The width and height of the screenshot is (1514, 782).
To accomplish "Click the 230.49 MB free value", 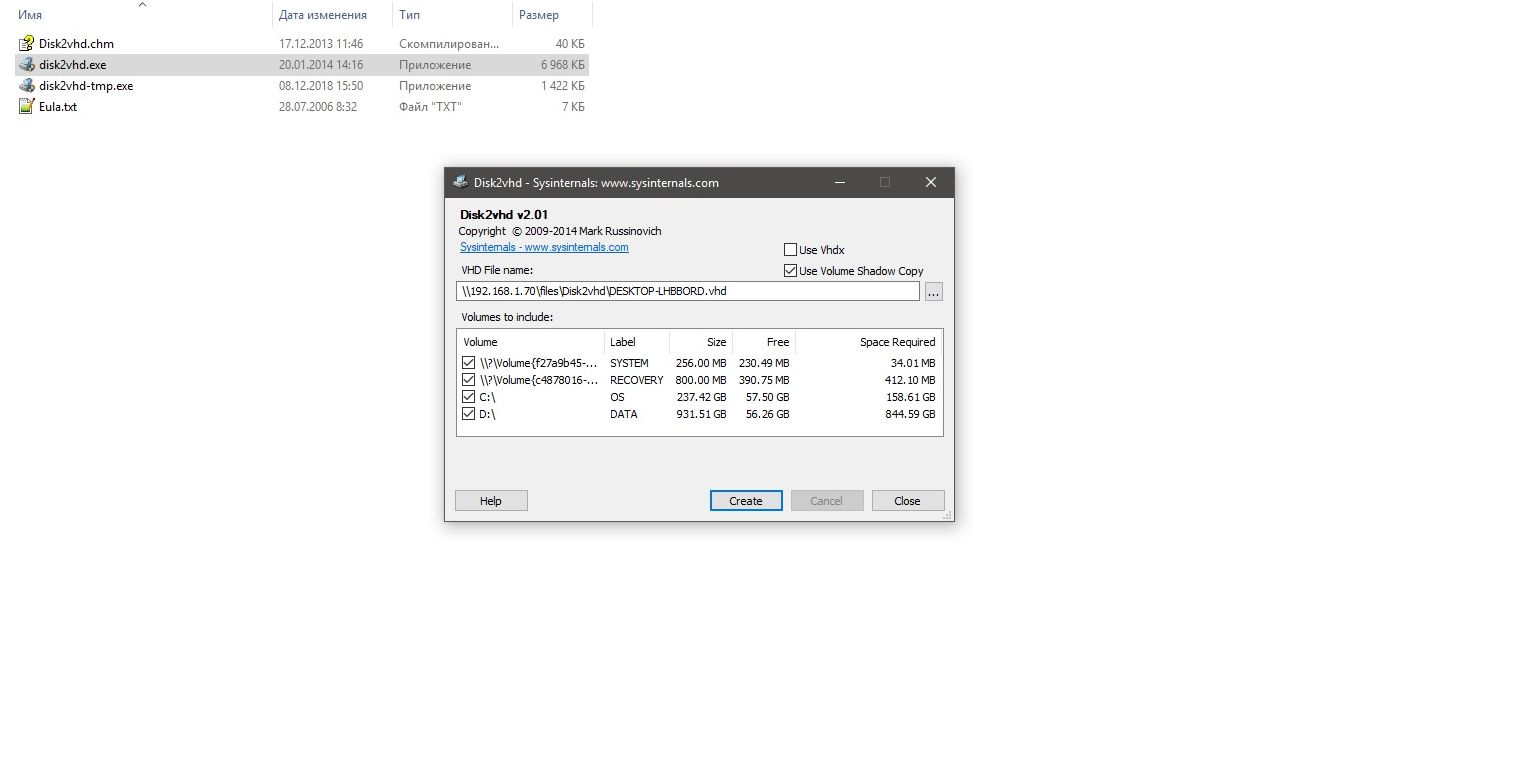I will coord(764,363).
